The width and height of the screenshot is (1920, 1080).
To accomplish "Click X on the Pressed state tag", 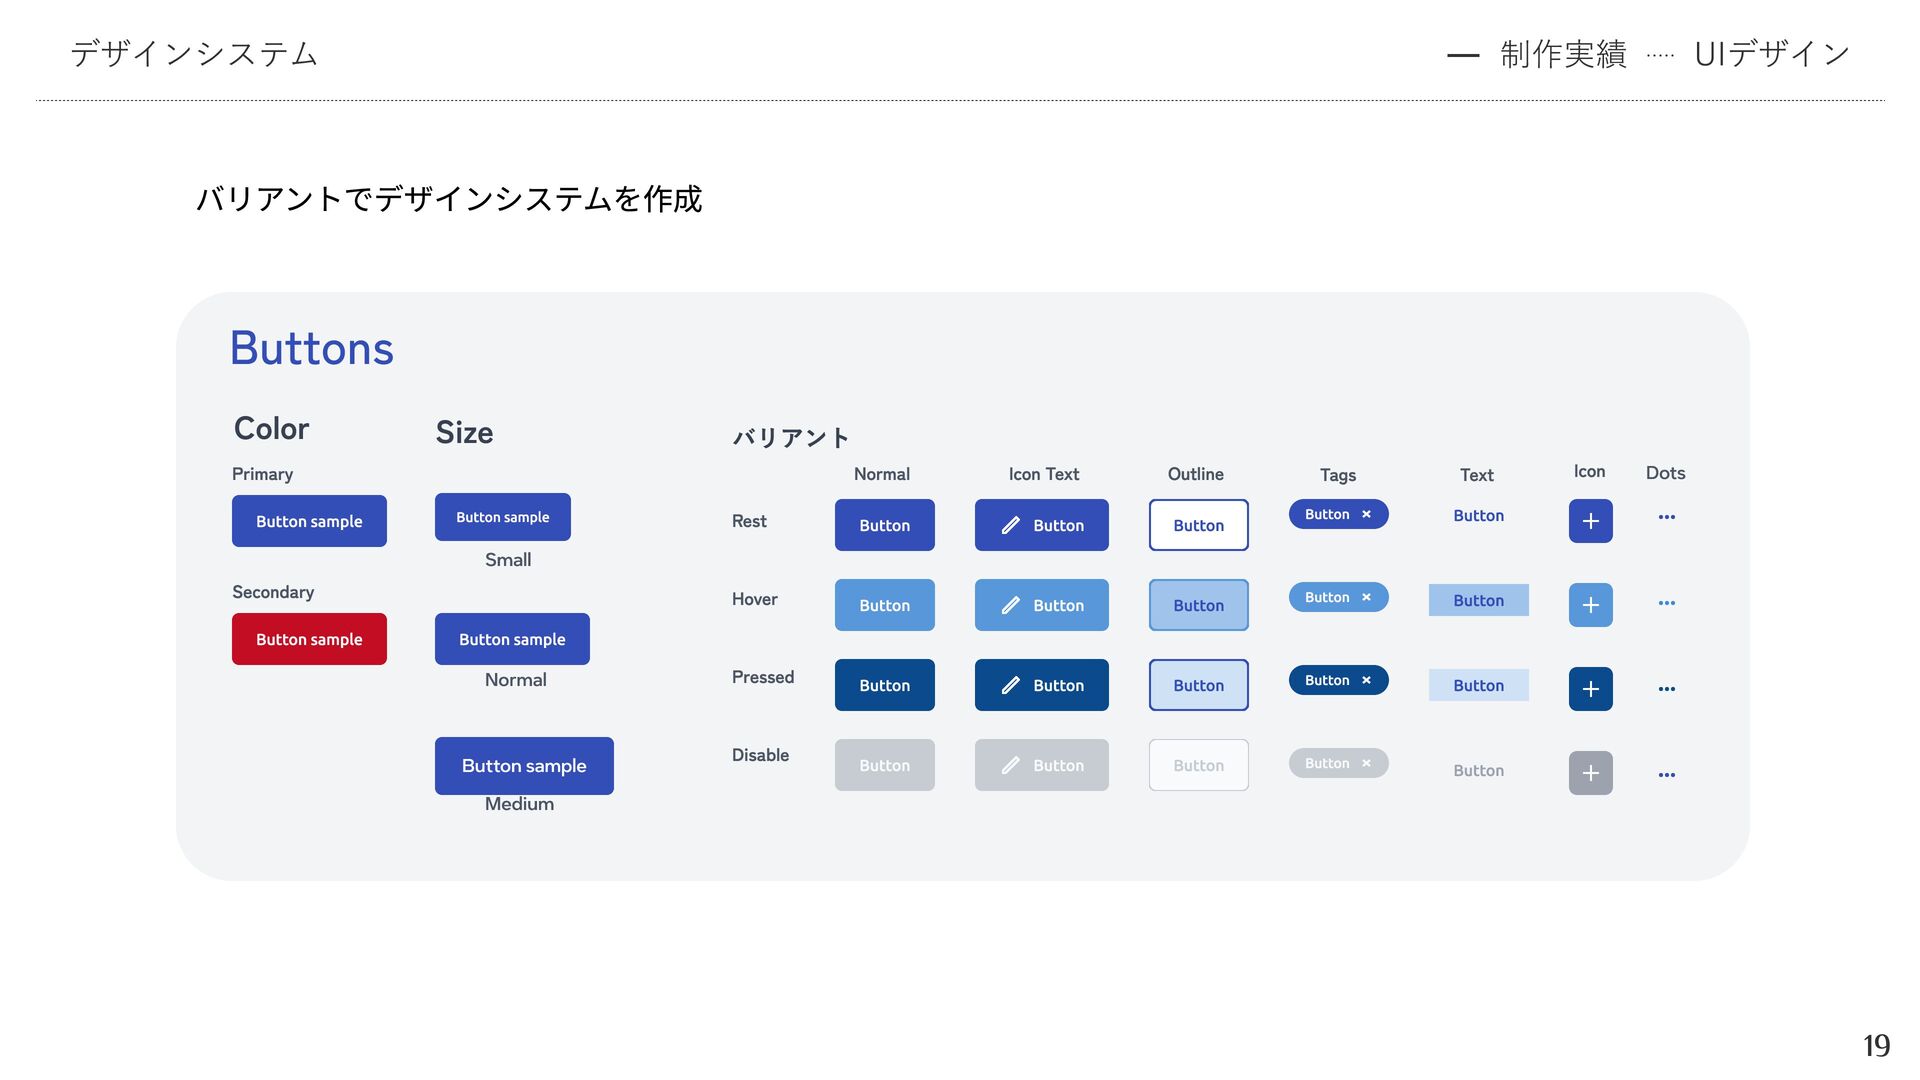I will tap(1366, 680).
